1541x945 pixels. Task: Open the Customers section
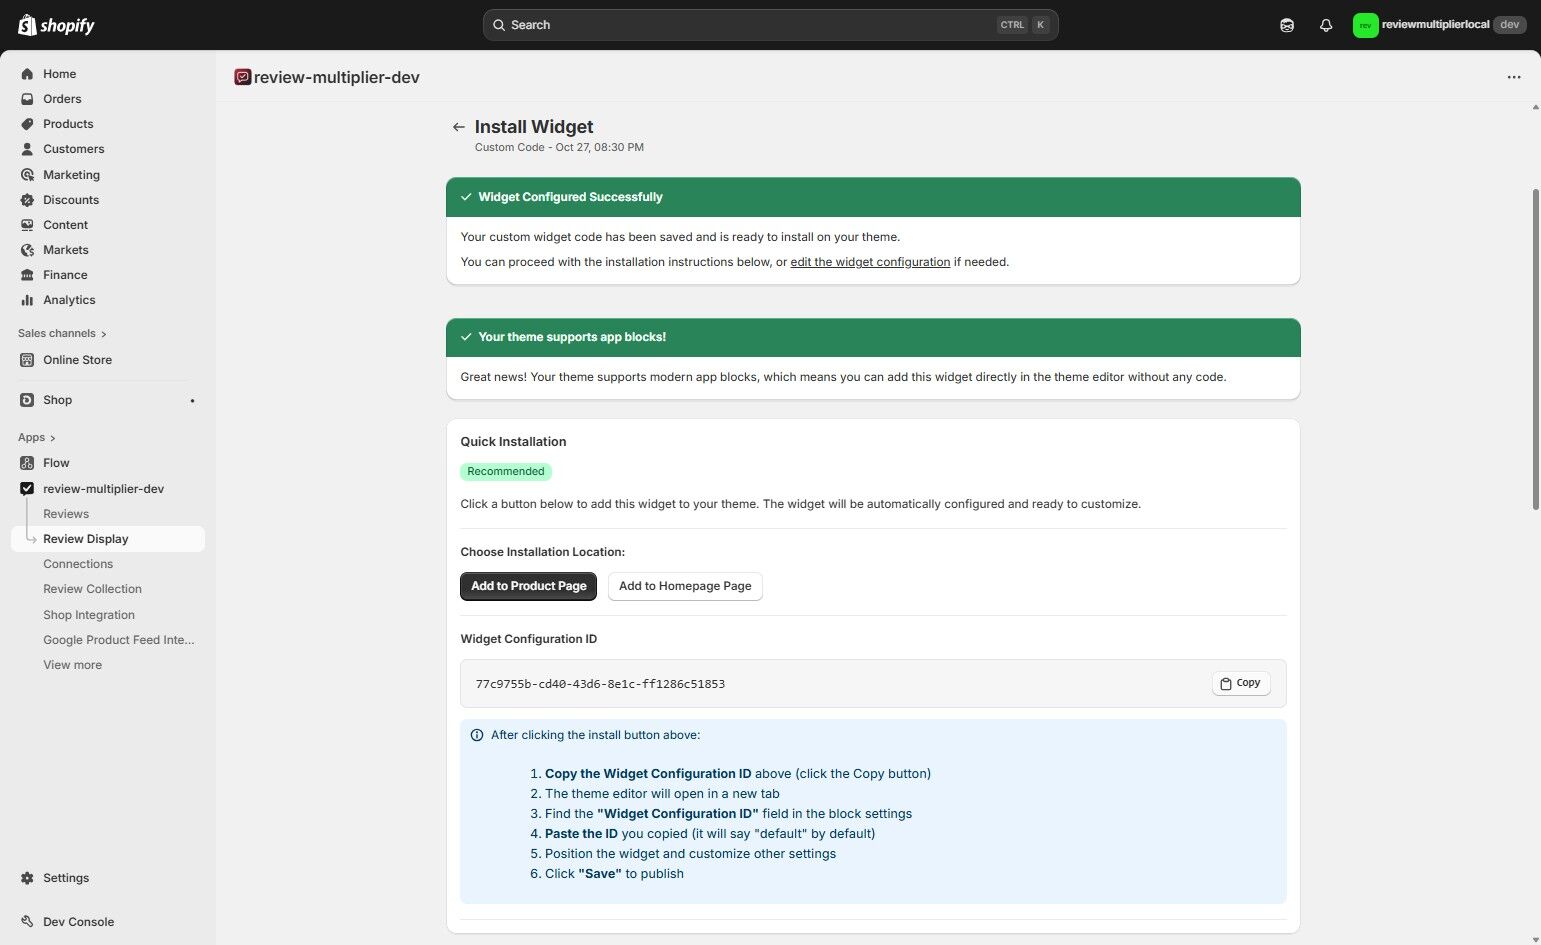point(73,148)
